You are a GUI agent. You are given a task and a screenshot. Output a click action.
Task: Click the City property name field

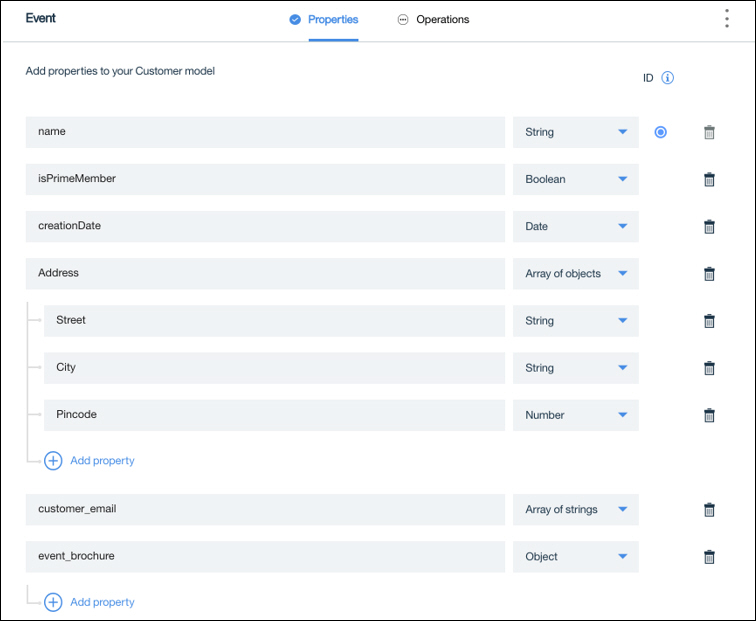(274, 368)
